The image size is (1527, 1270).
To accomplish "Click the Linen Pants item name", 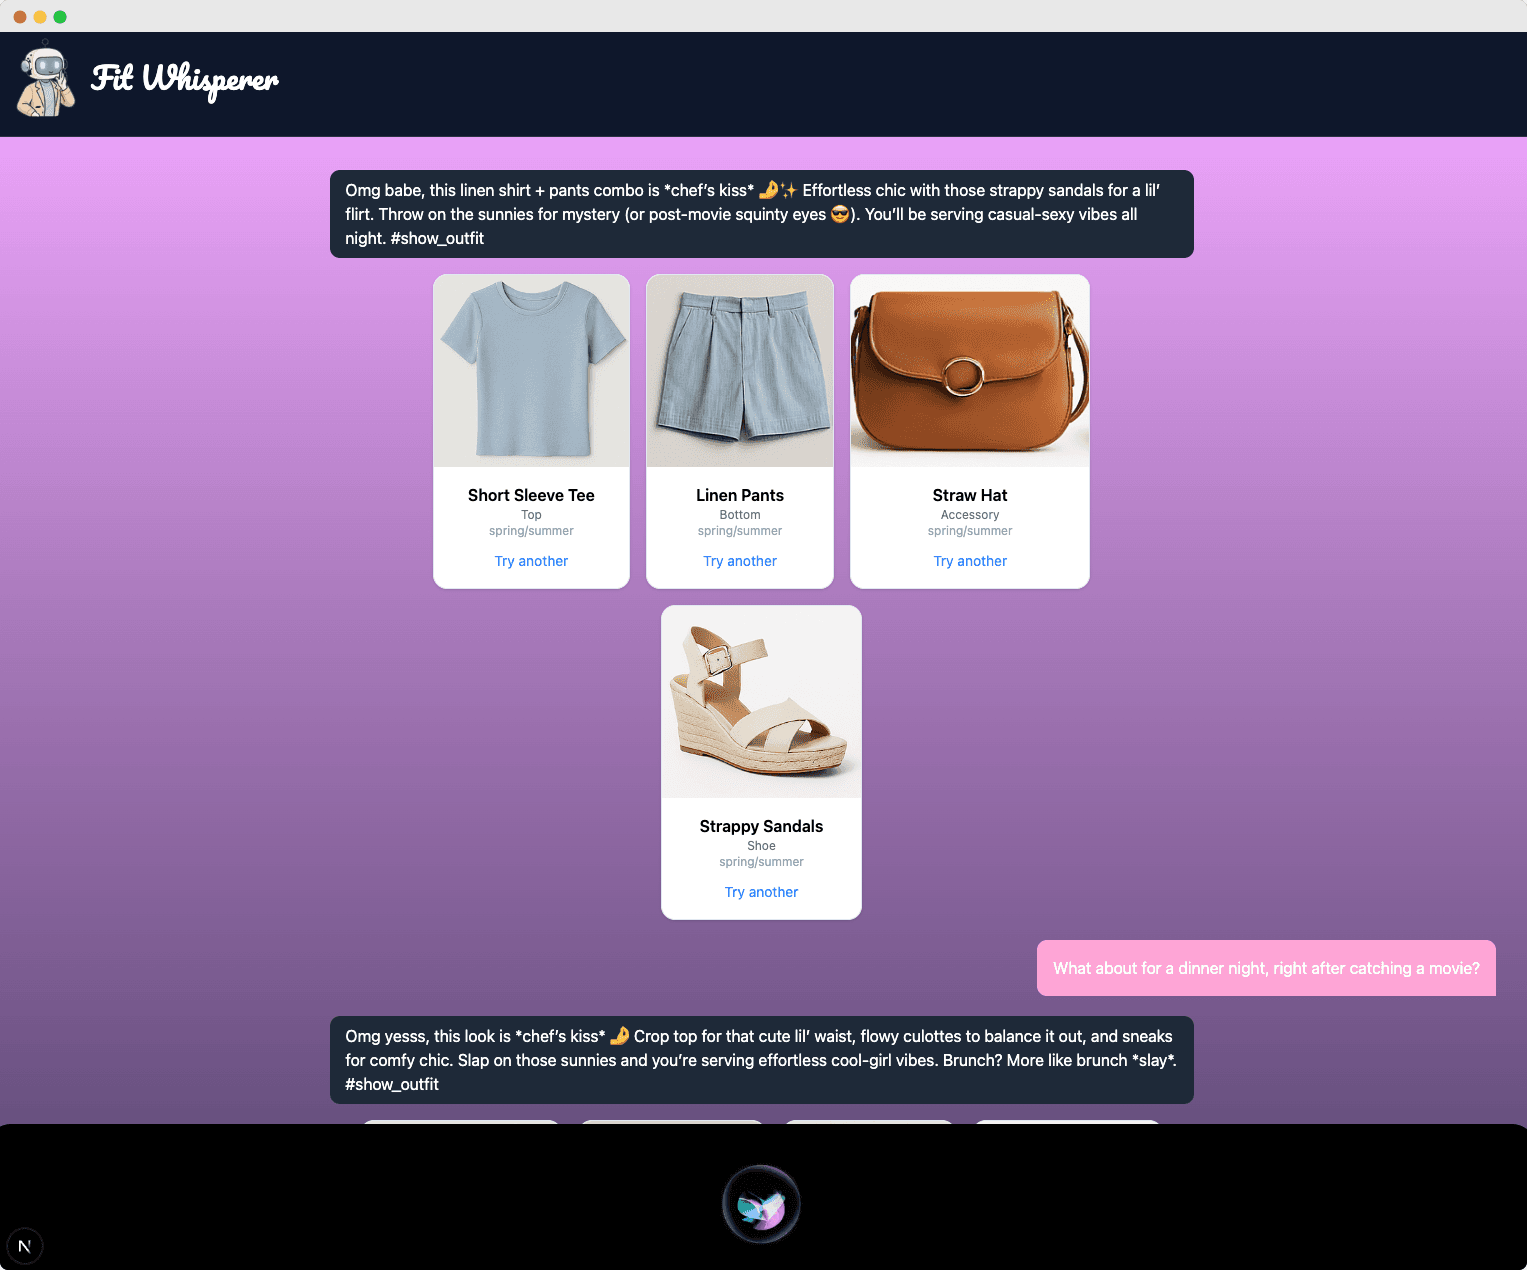I will [x=740, y=495].
